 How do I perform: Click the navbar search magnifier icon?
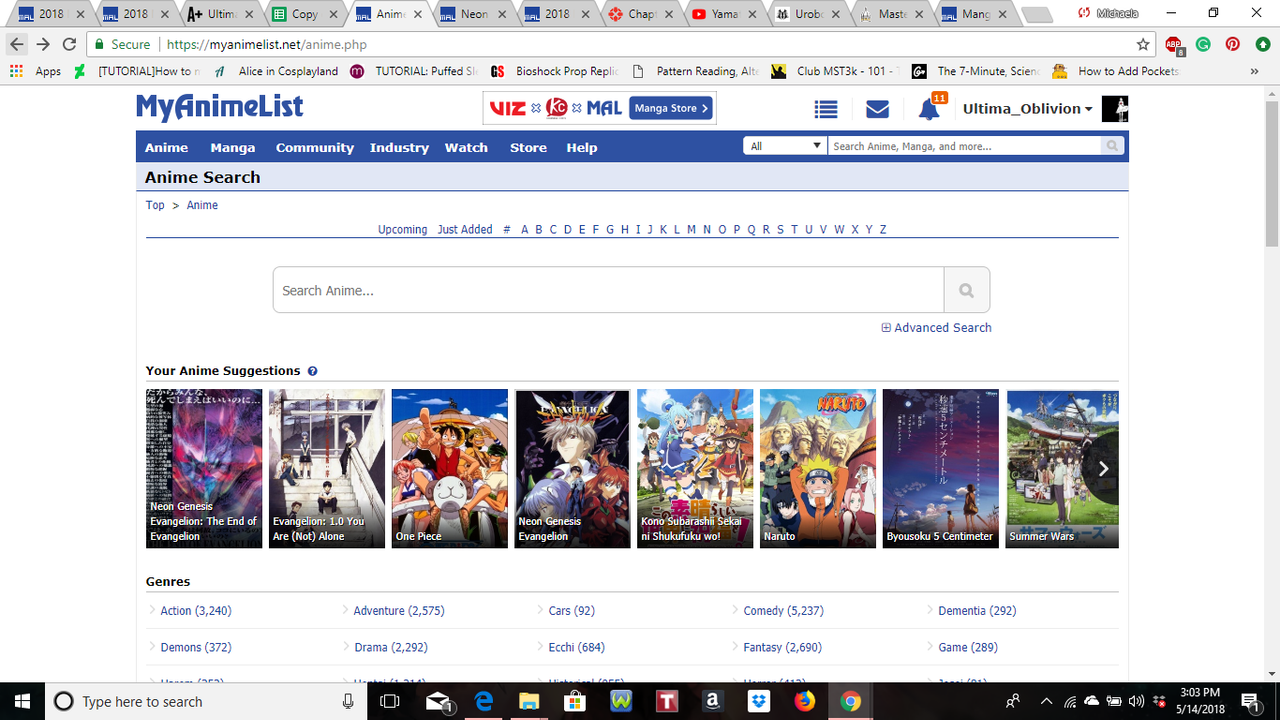tap(1112, 146)
